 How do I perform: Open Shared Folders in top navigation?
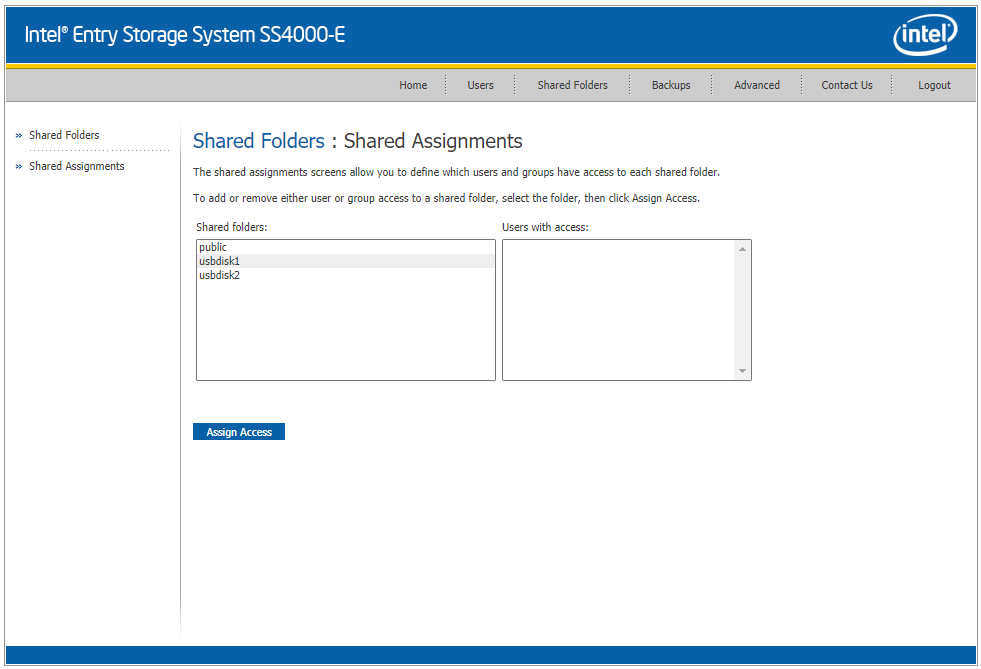[572, 85]
